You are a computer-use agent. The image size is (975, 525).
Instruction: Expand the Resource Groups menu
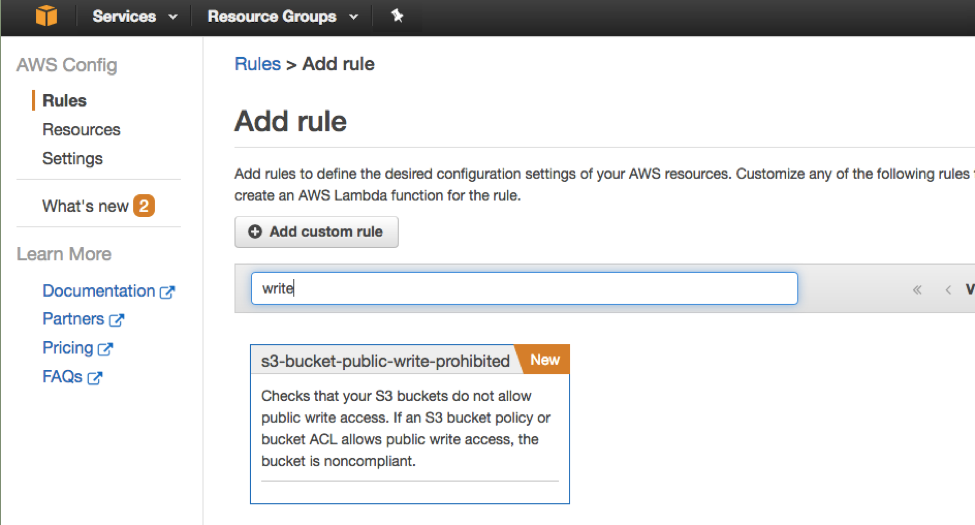click(x=283, y=16)
